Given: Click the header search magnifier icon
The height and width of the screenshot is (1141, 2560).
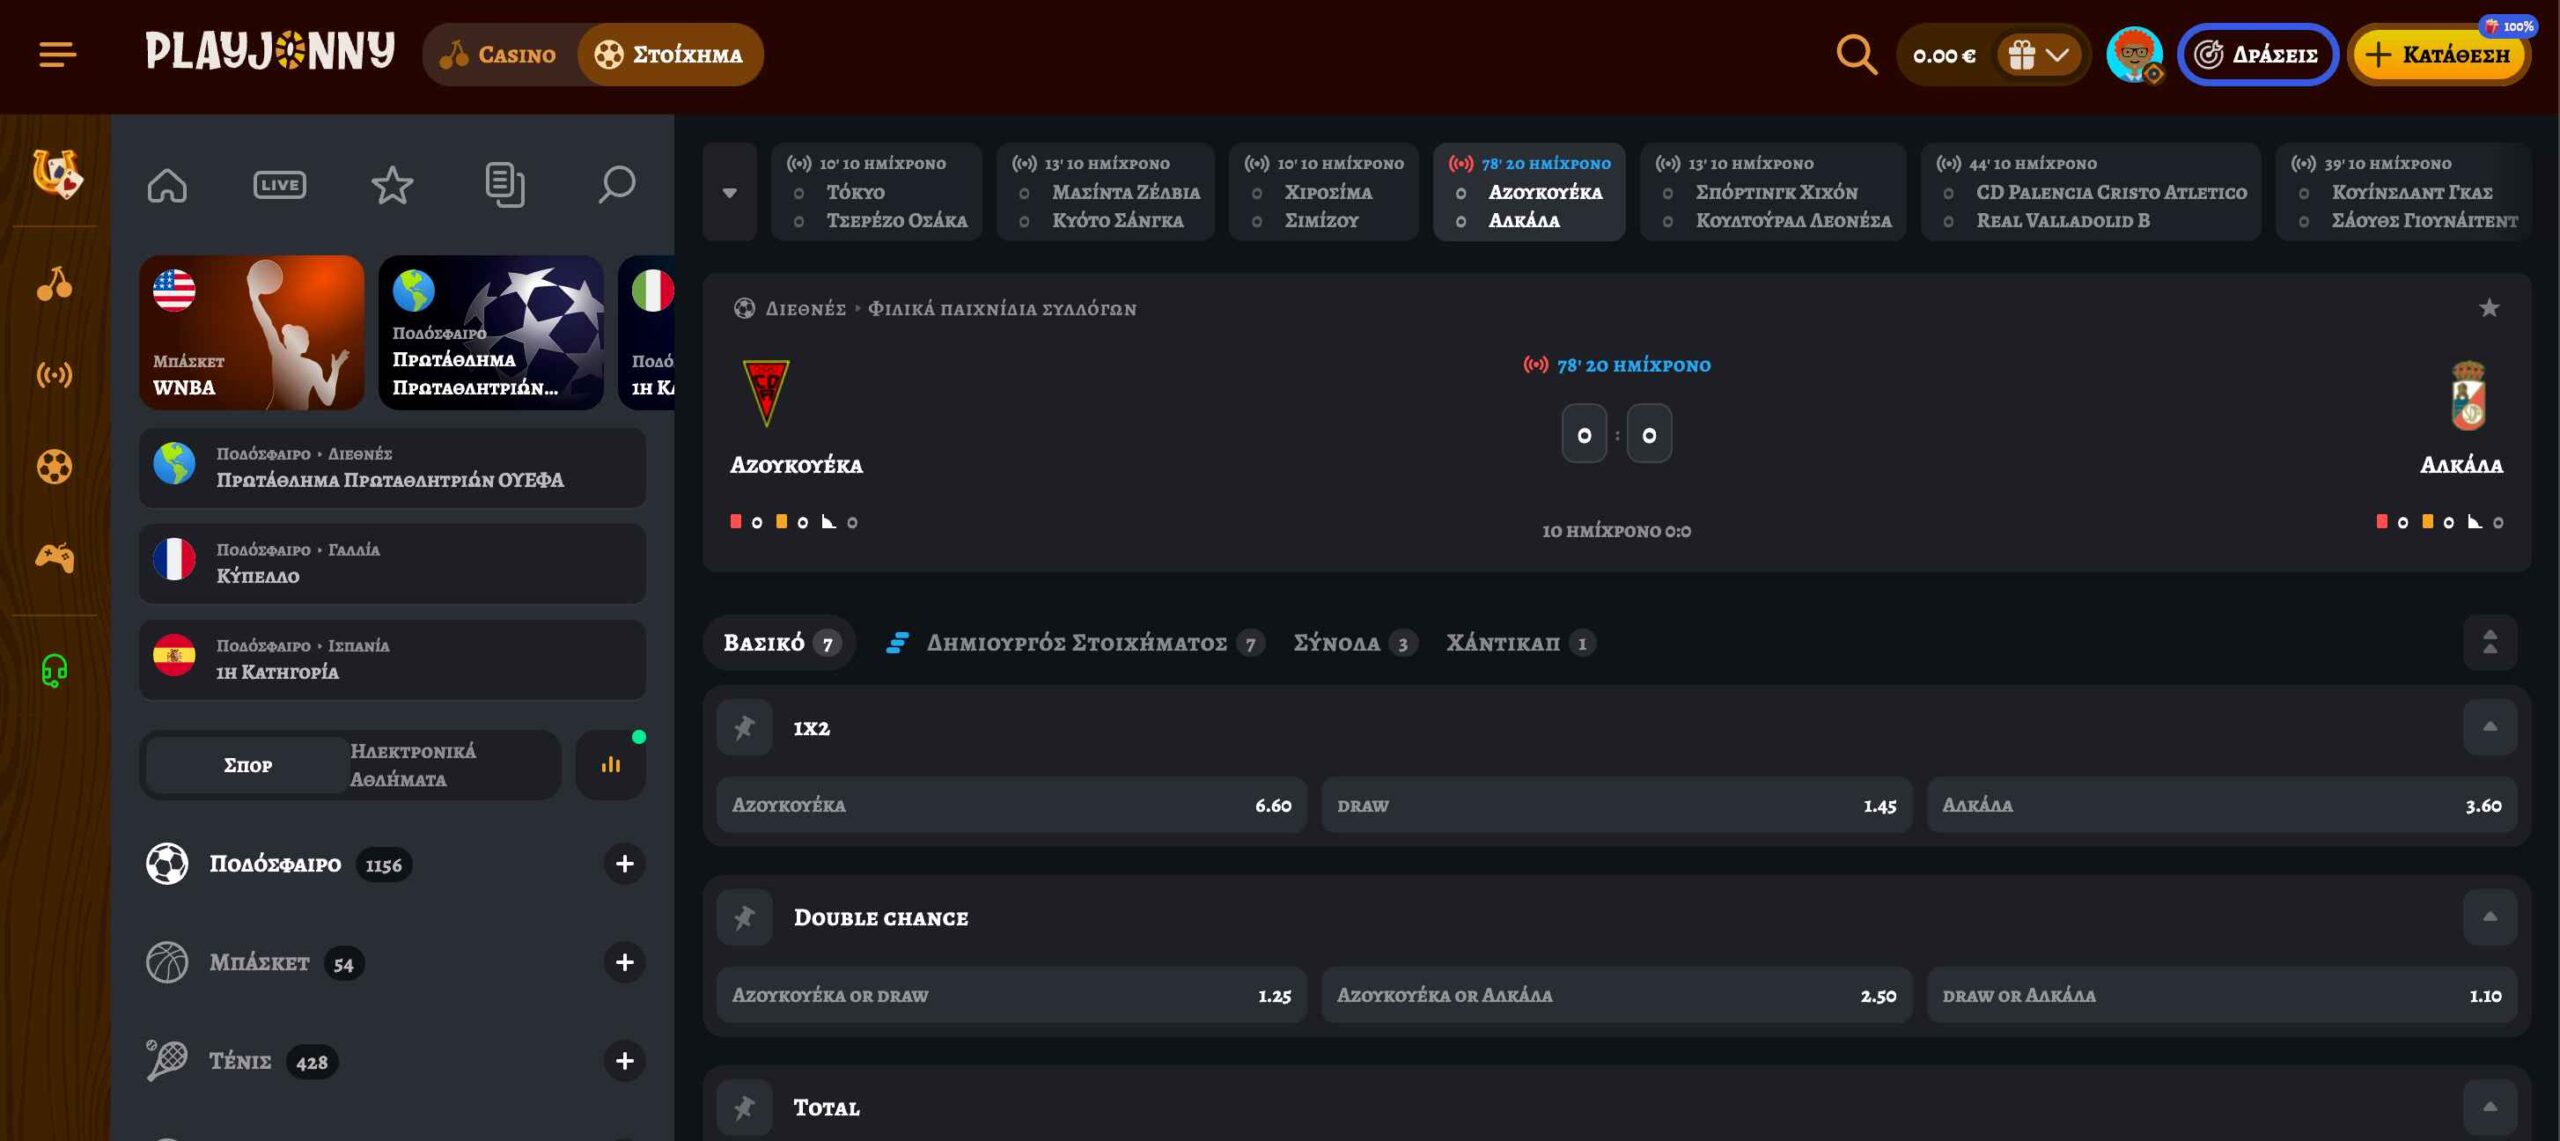Looking at the screenshot, I should 1856,54.
